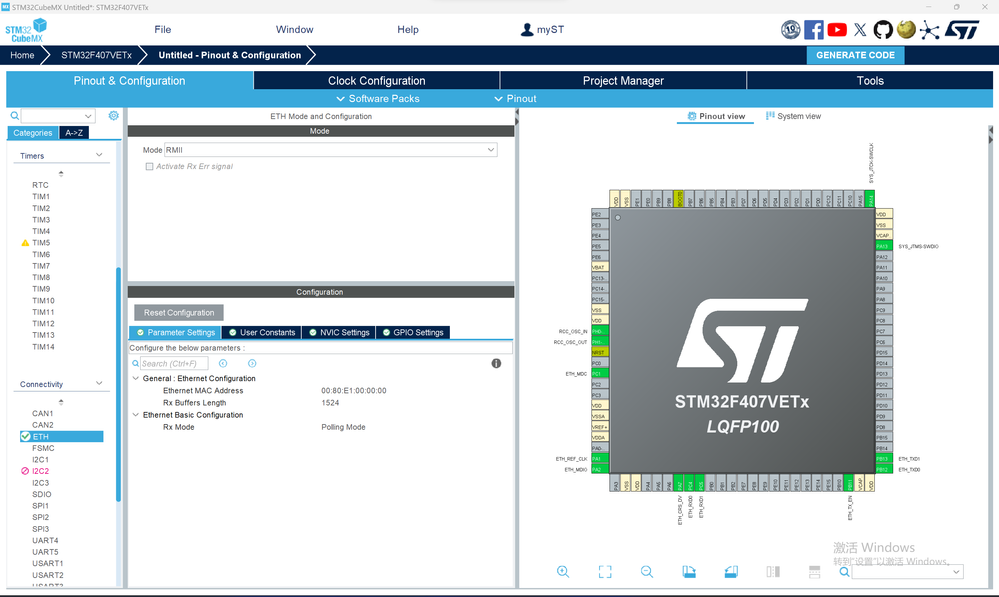This screenshot has width=999, height=597.
Task: Zoom in on the chip pinout view
Action: (563, 572)
